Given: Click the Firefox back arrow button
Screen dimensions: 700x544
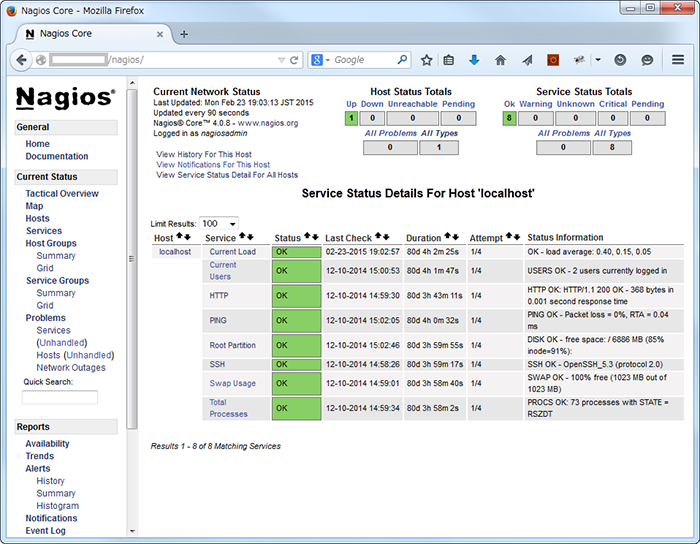Looking at the screenshot, I should (x=22, y=60).
